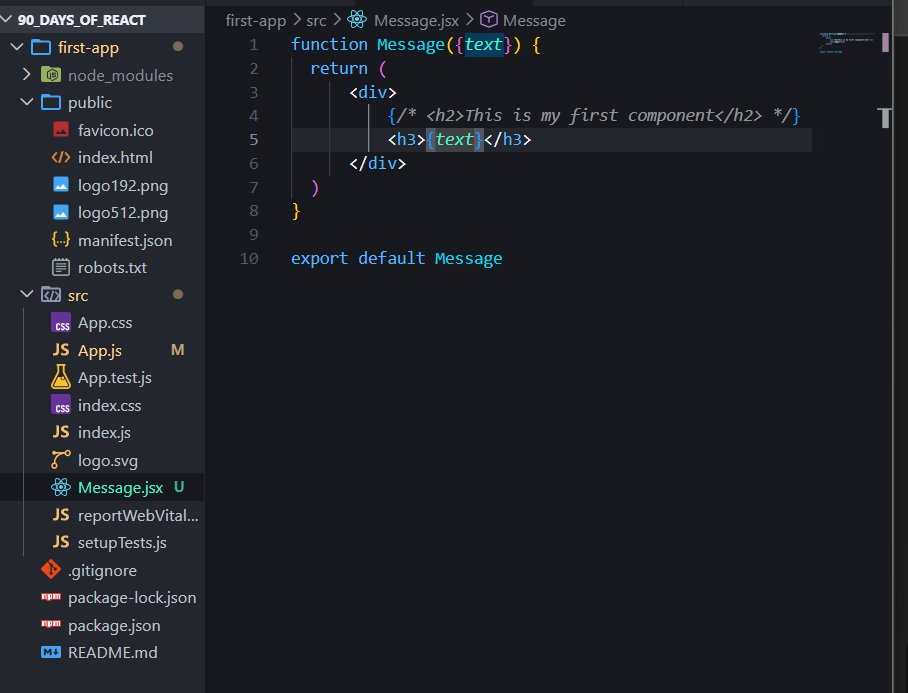Open App.js from the src folder
The height and width of the screenshot is (693, 908).
pos(100,350)
